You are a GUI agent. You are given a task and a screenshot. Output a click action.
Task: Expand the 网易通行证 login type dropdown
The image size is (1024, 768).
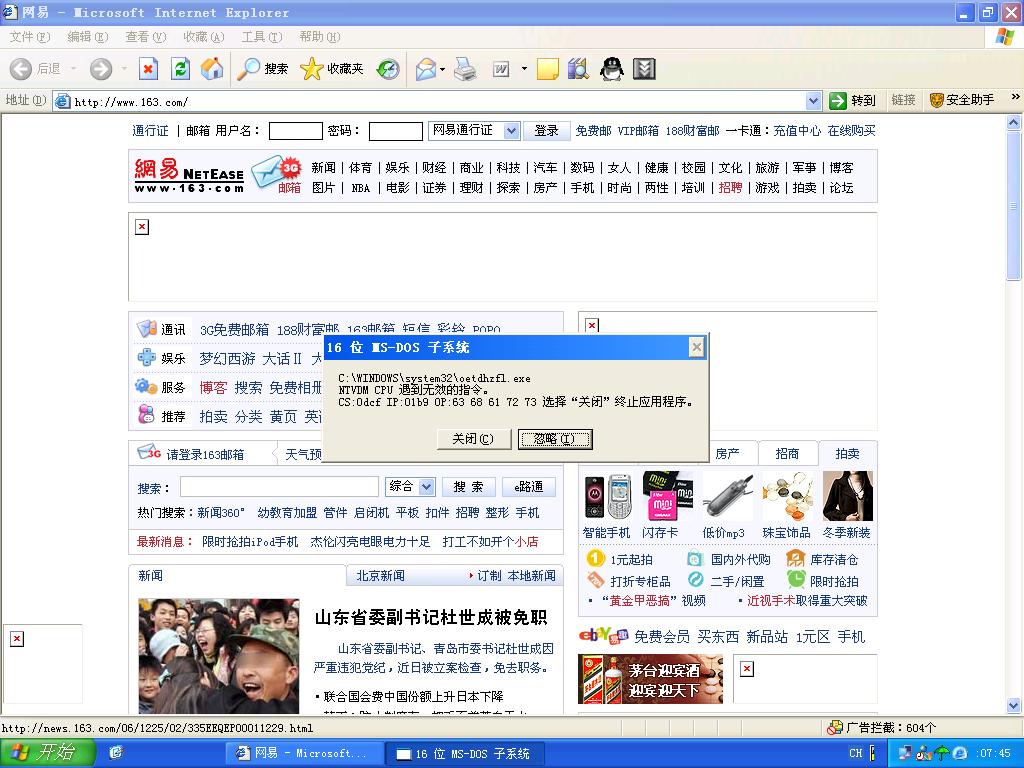(511, 131)
